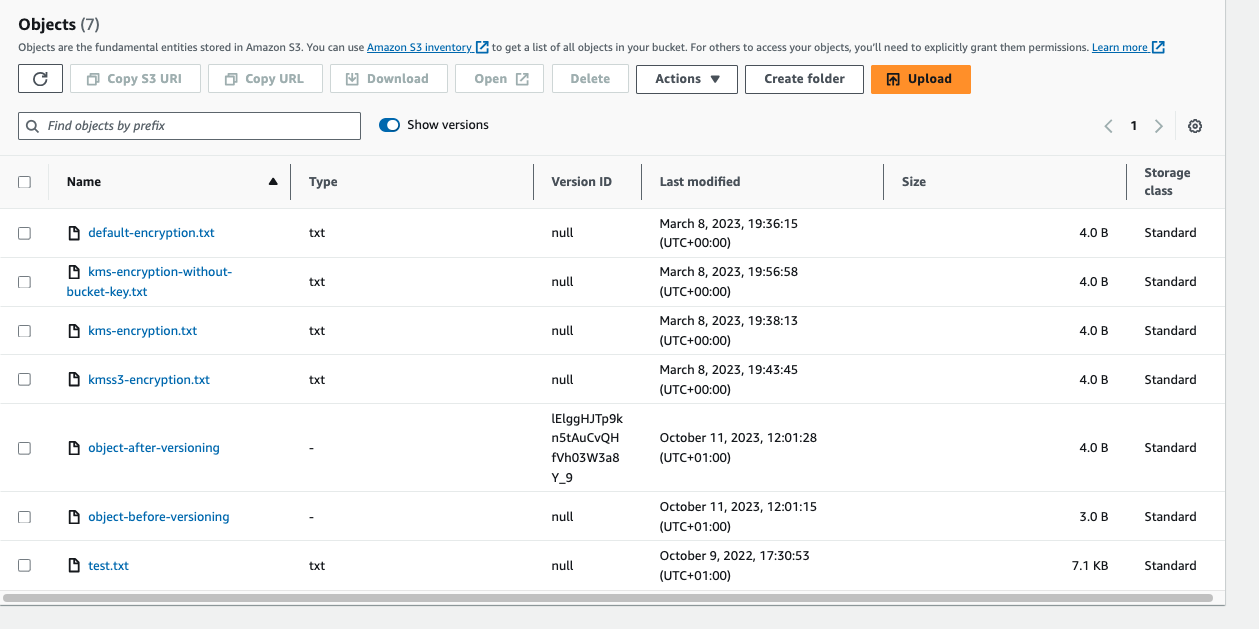Click the horizontal scrollbar under the table
Screen dimensions: 1259x629
[608, 598]
